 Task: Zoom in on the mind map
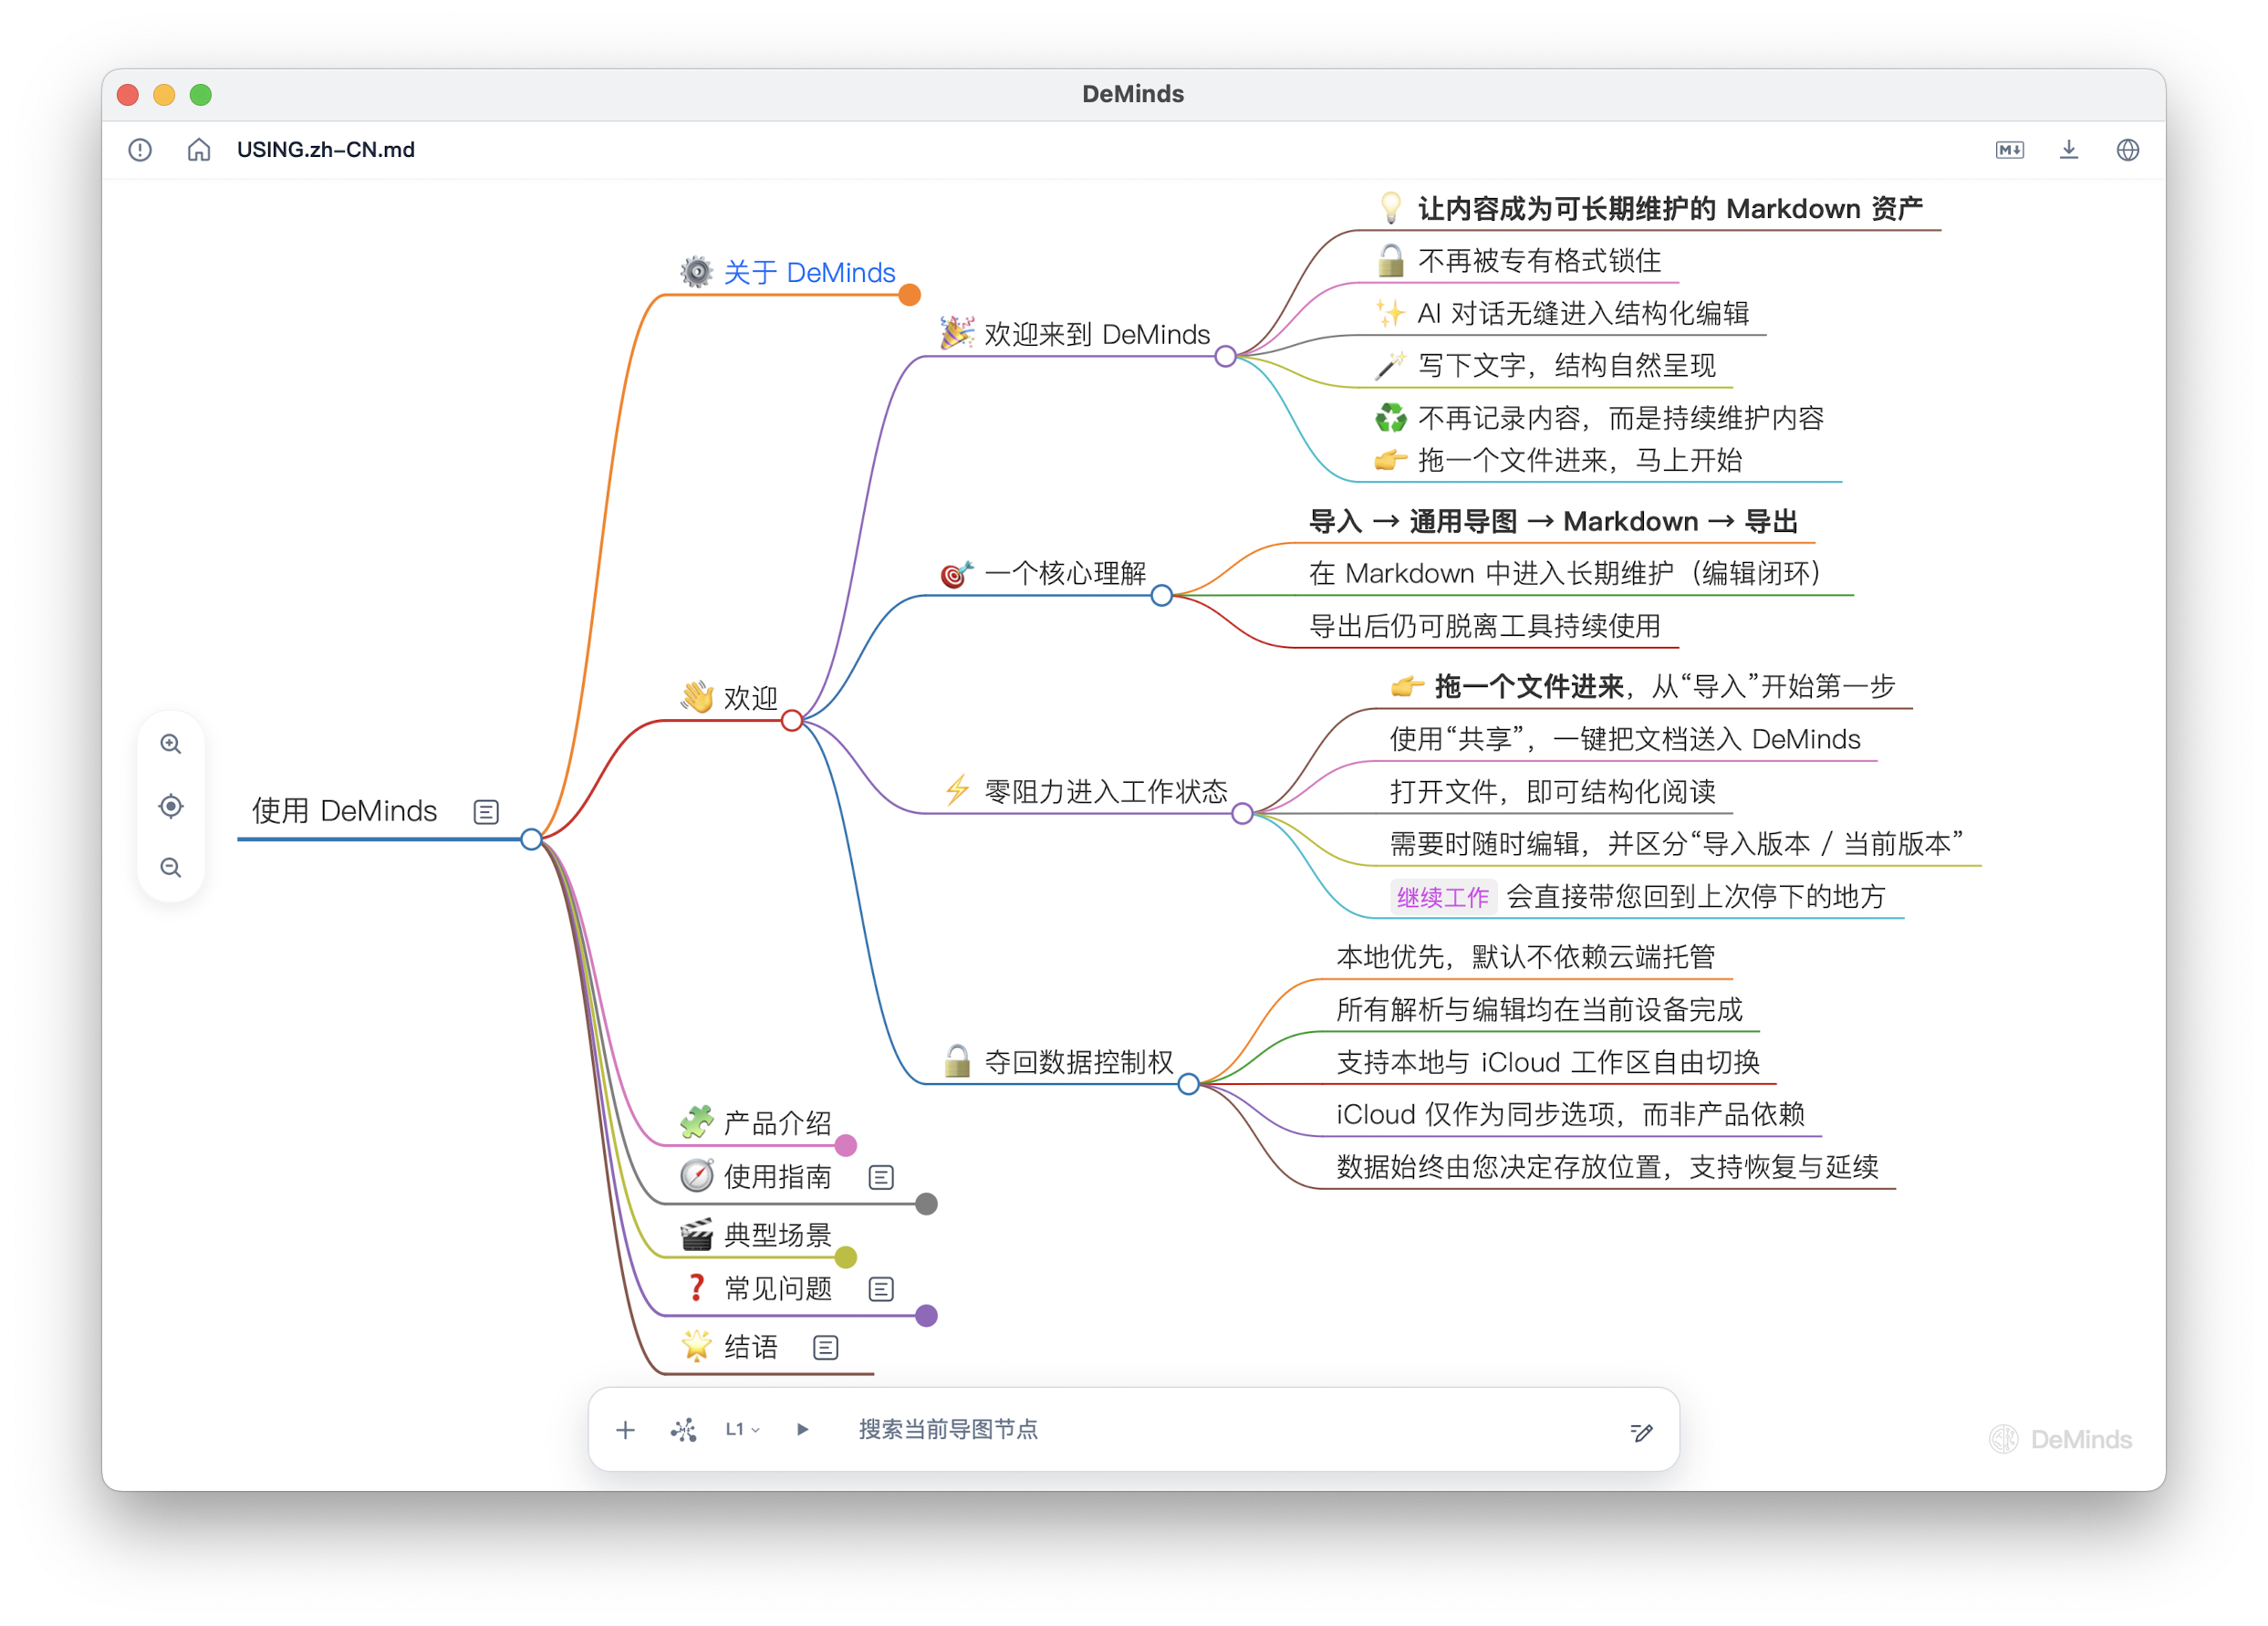(171, 744)
